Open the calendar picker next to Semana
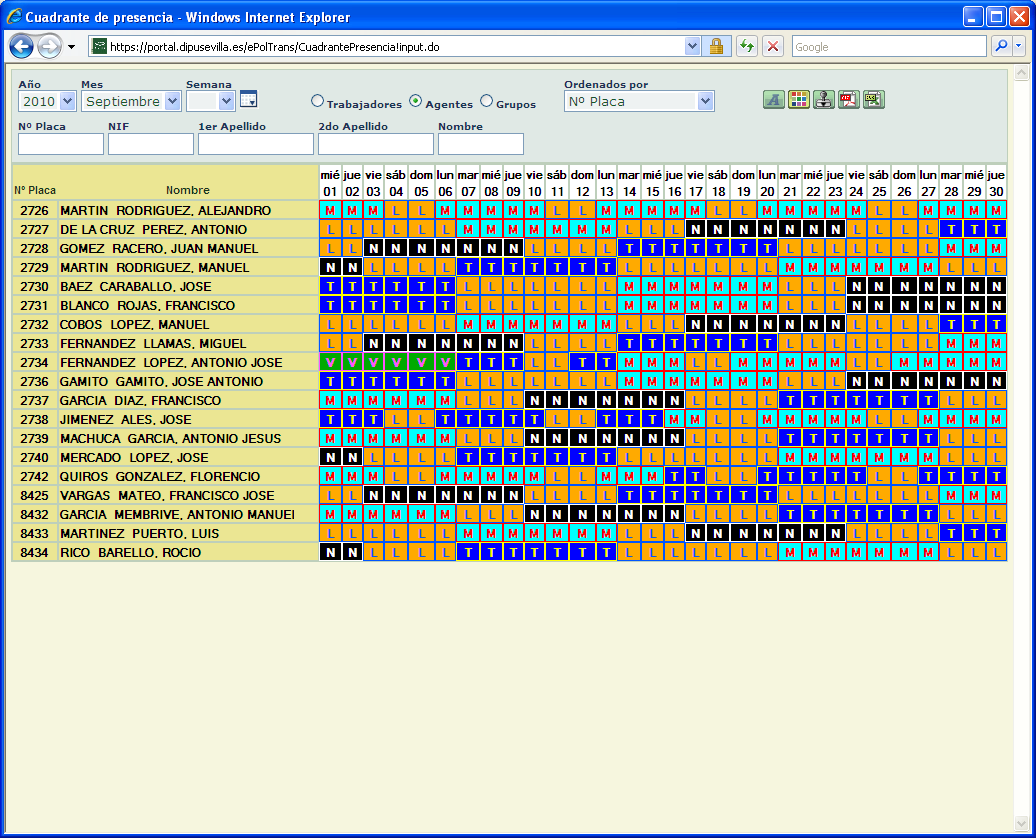This screenshot has height=838, width=1036. pos(248,99)
